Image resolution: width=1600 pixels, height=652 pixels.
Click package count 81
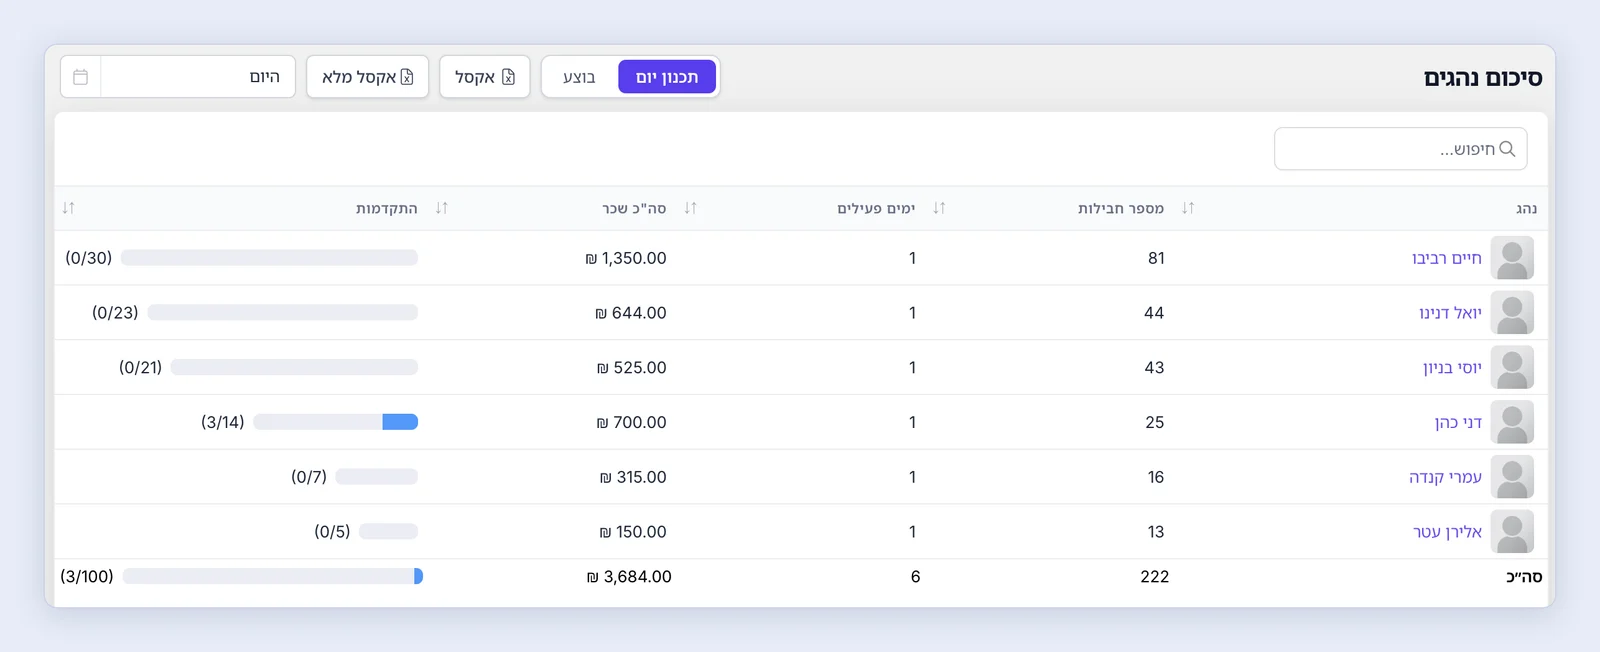[x=1156, y=258]
